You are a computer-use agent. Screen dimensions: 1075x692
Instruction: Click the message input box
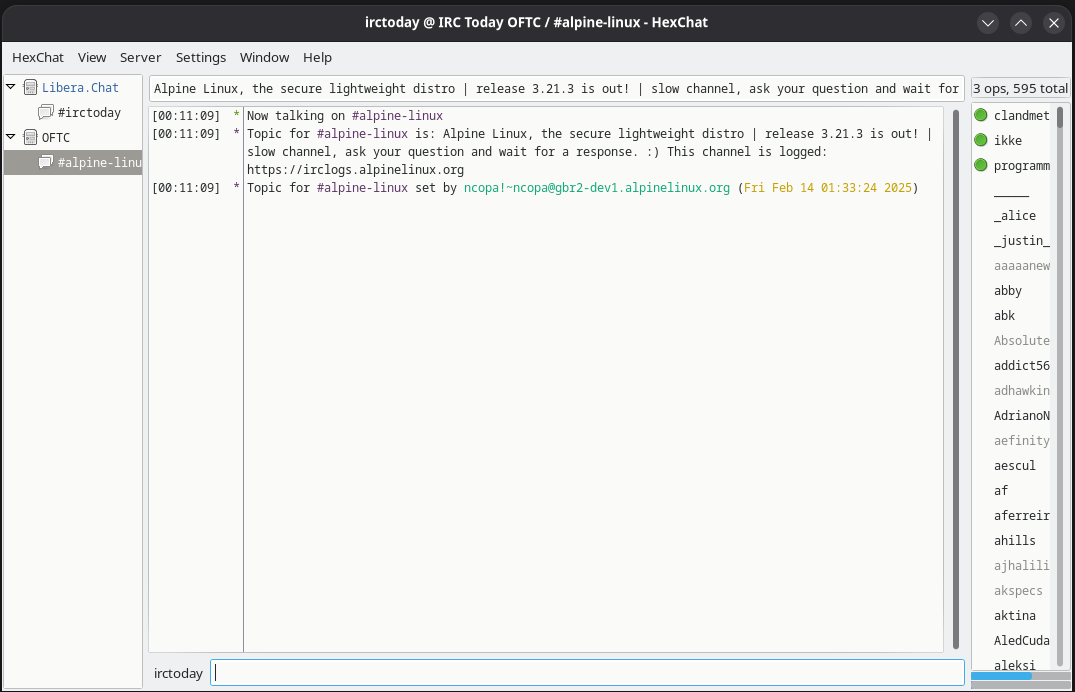pos(588,673)
